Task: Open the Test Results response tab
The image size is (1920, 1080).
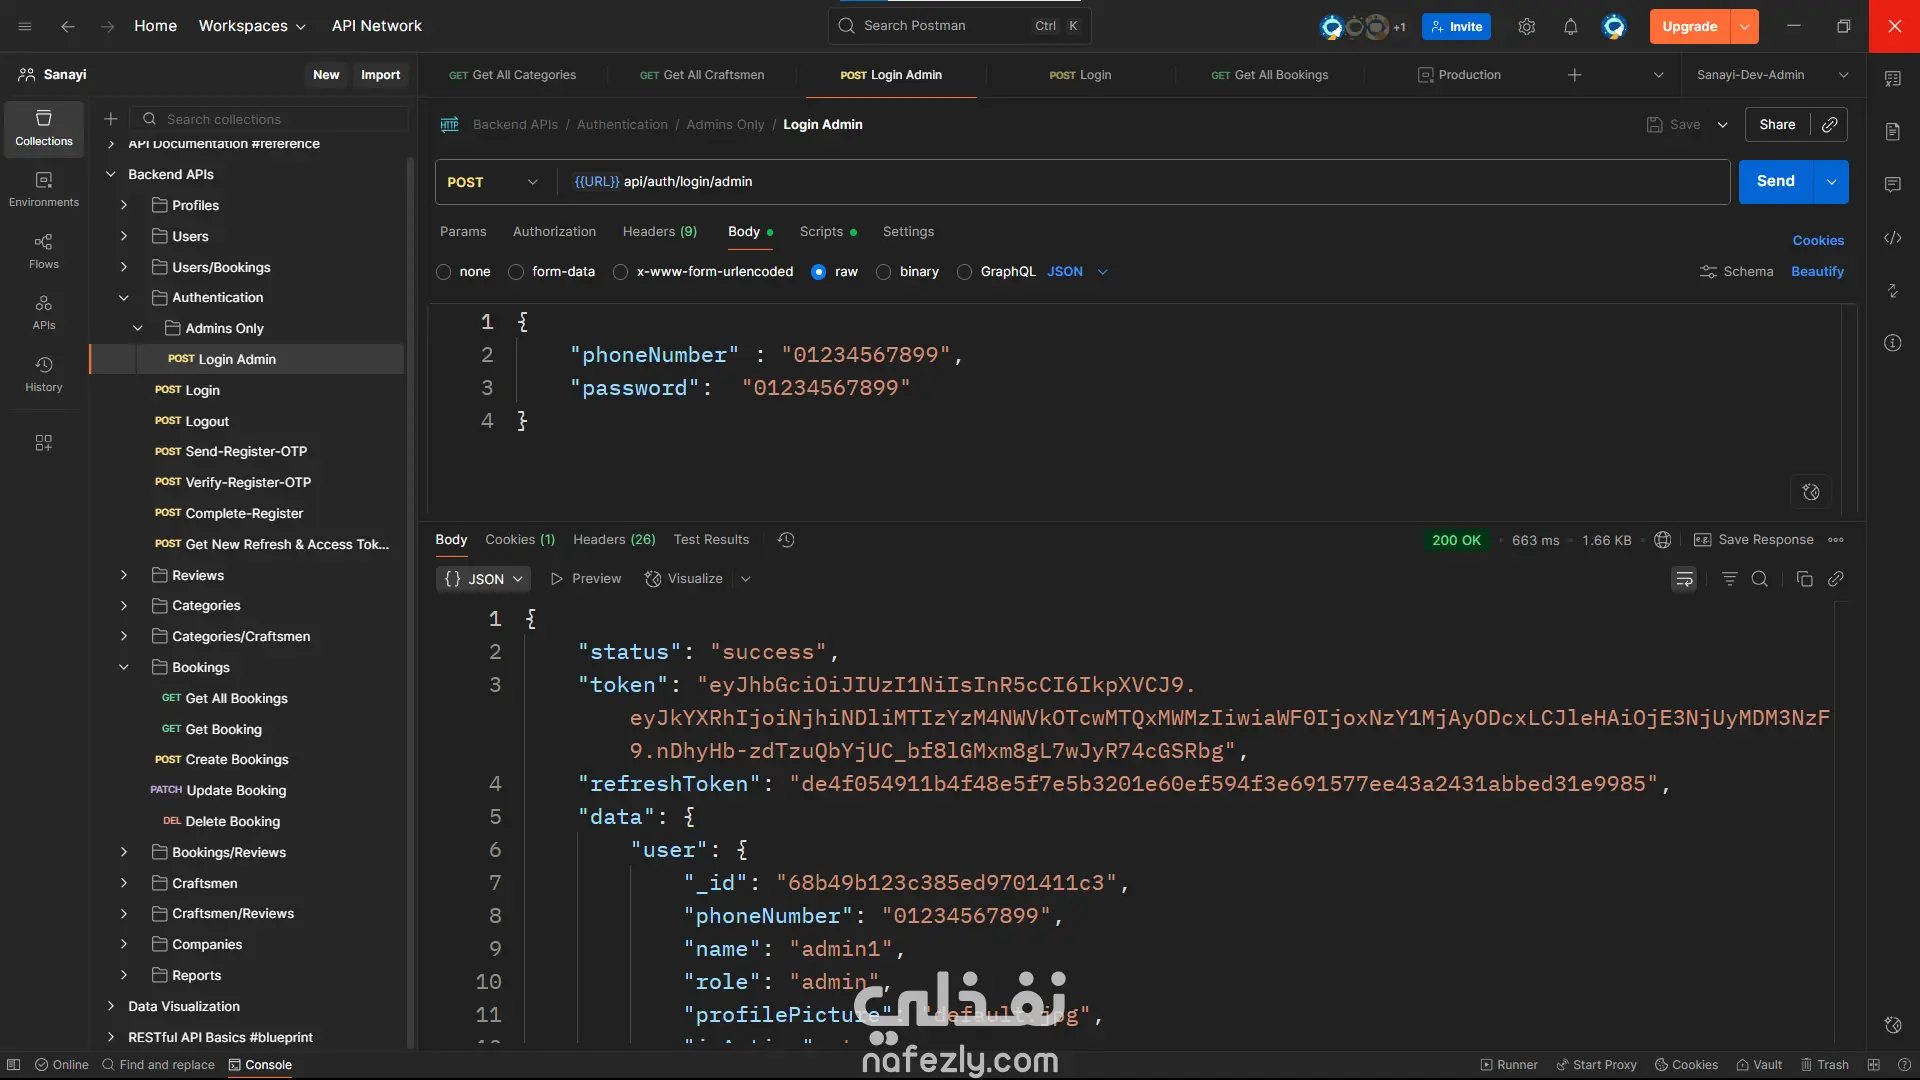Action: (711, 540)
